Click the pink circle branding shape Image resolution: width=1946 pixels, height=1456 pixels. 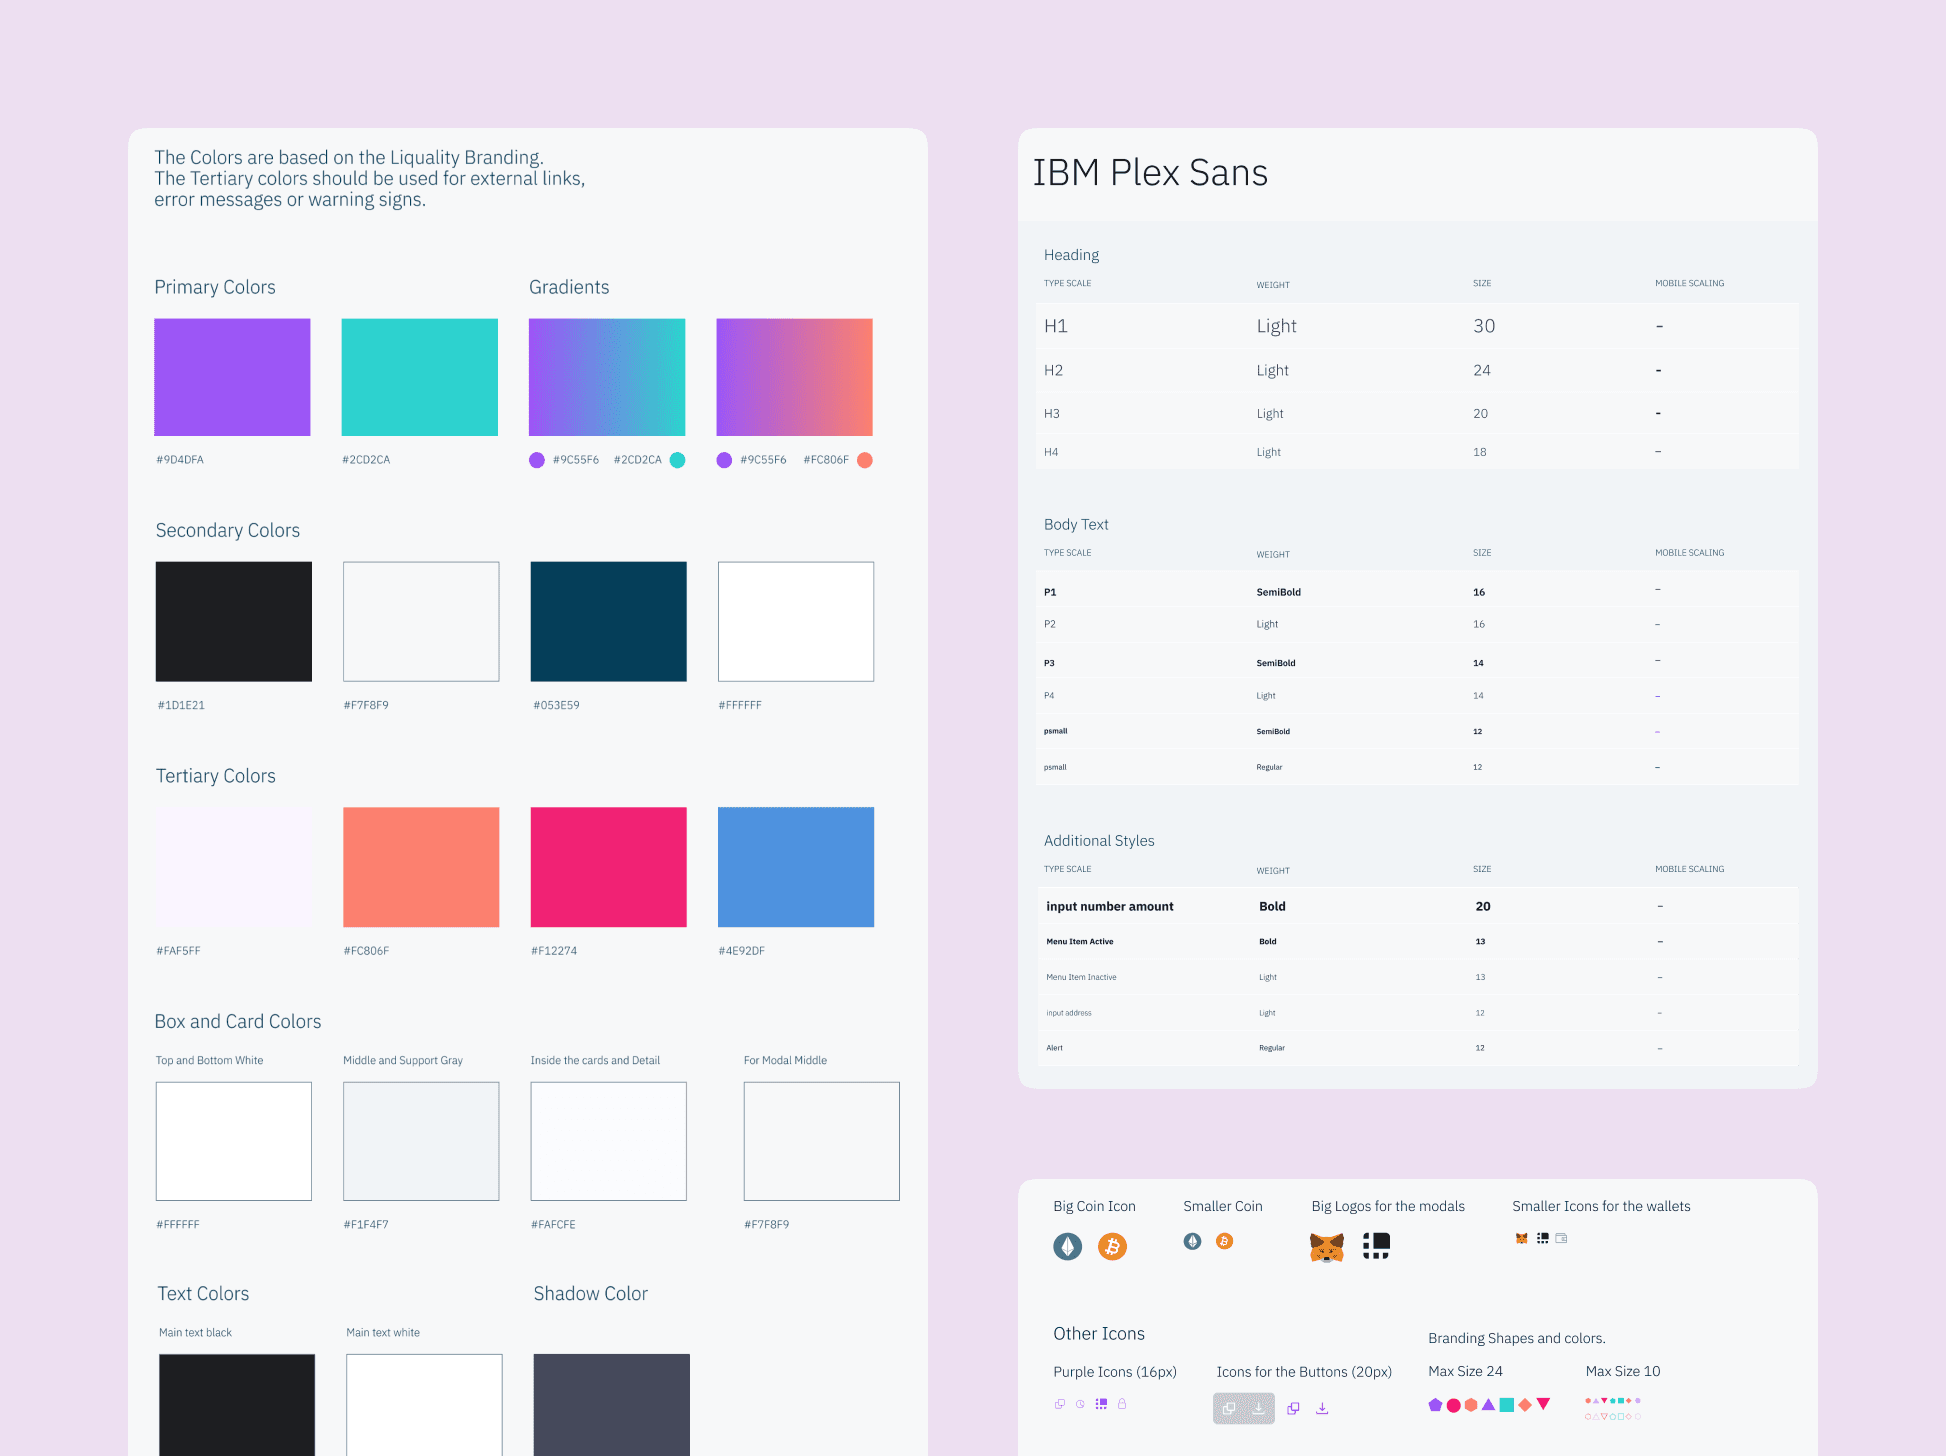point(1453,1405)
